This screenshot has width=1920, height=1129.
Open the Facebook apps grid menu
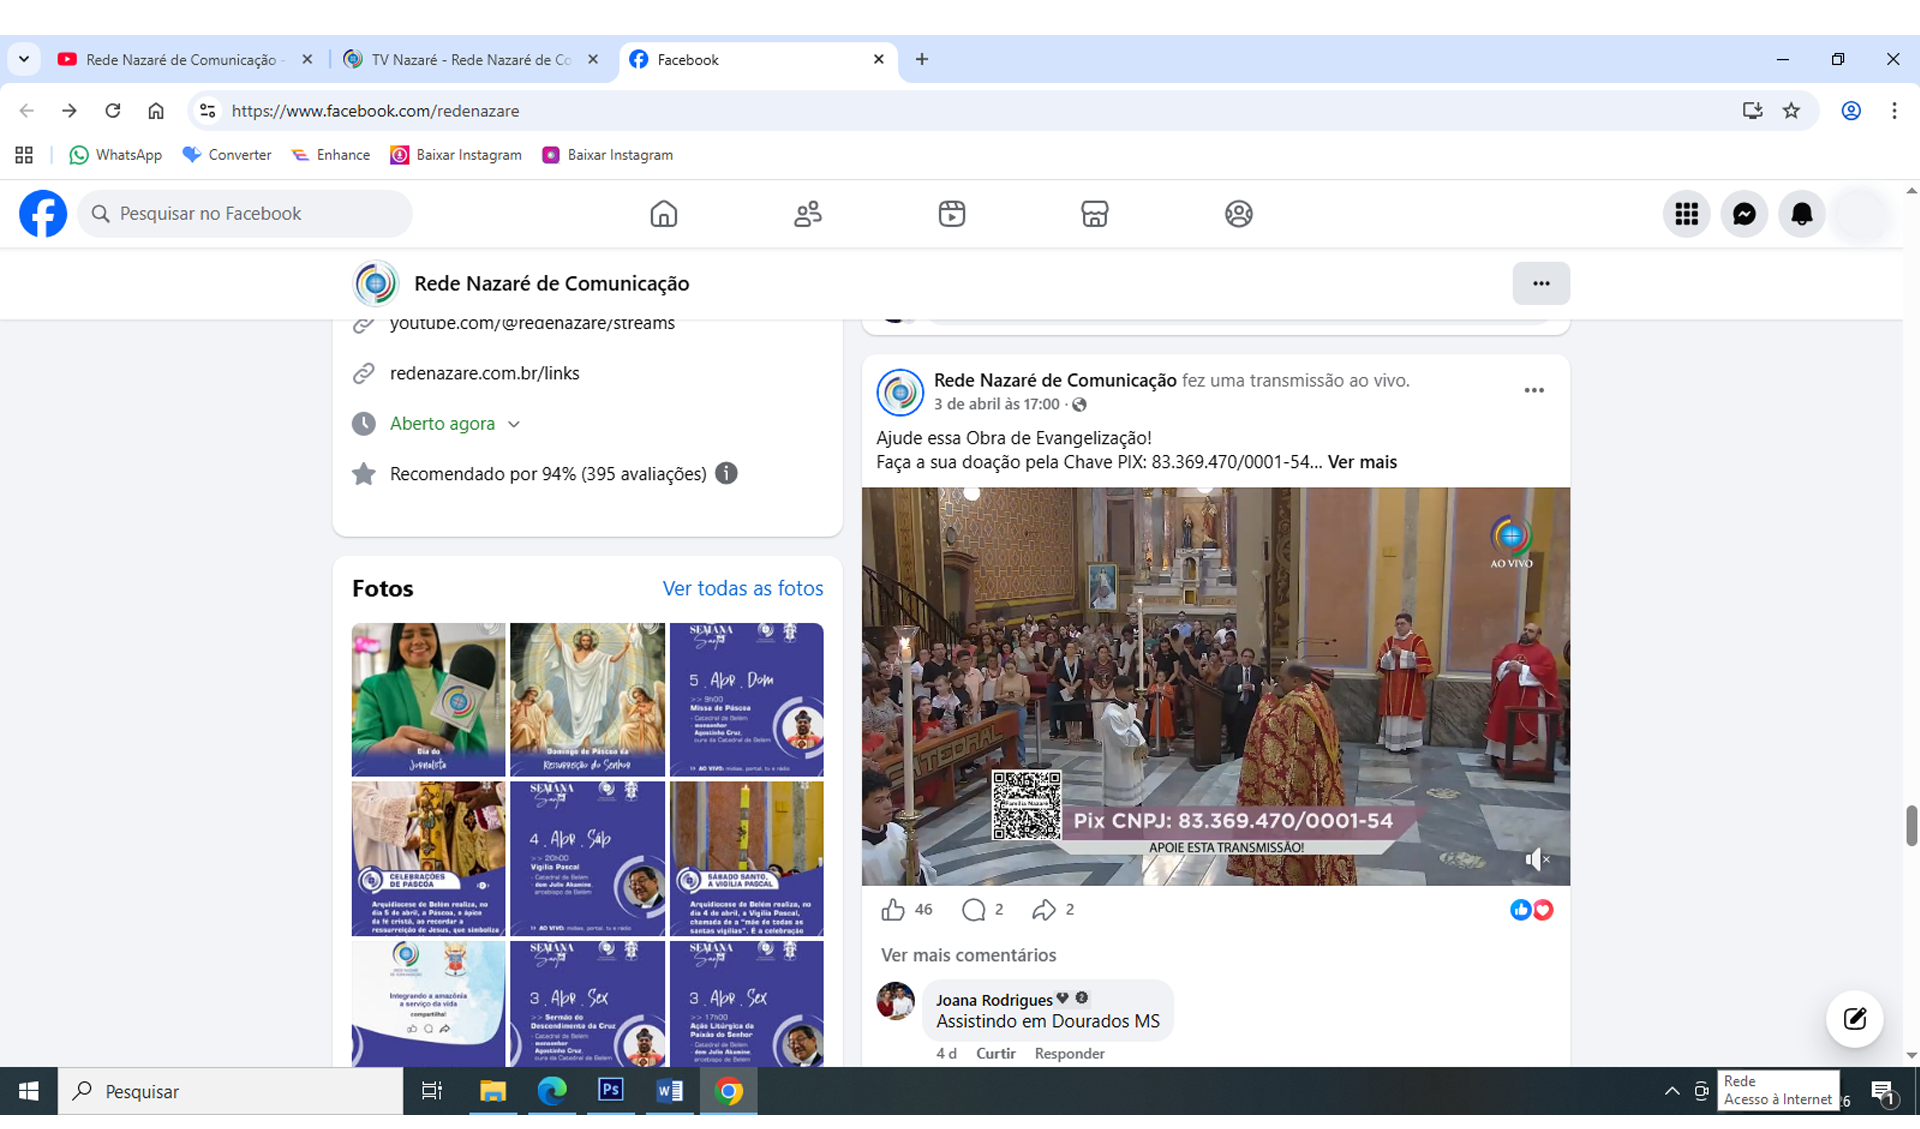tap(1686, 214)
